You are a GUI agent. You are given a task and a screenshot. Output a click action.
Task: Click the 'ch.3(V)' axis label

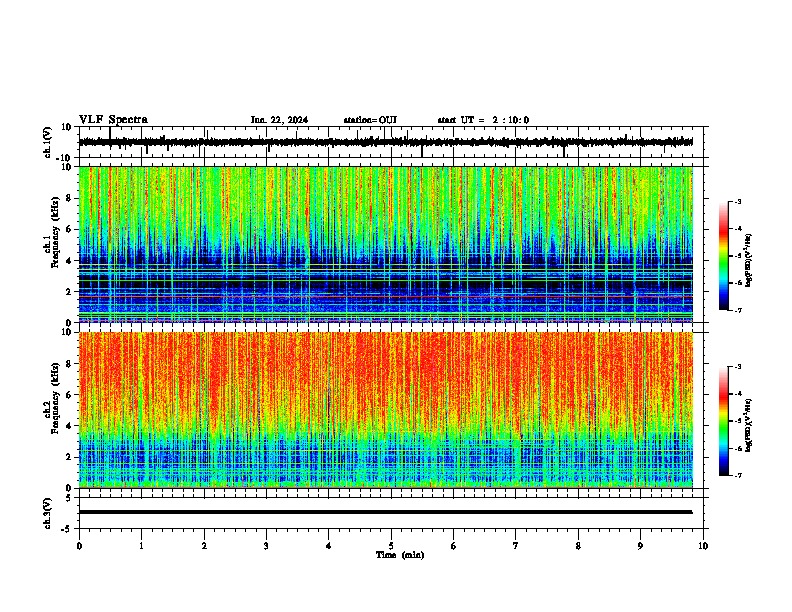48,514
